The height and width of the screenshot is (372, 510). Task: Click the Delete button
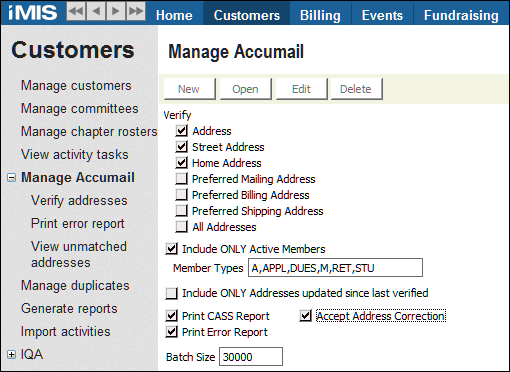(x=356, y=89)
